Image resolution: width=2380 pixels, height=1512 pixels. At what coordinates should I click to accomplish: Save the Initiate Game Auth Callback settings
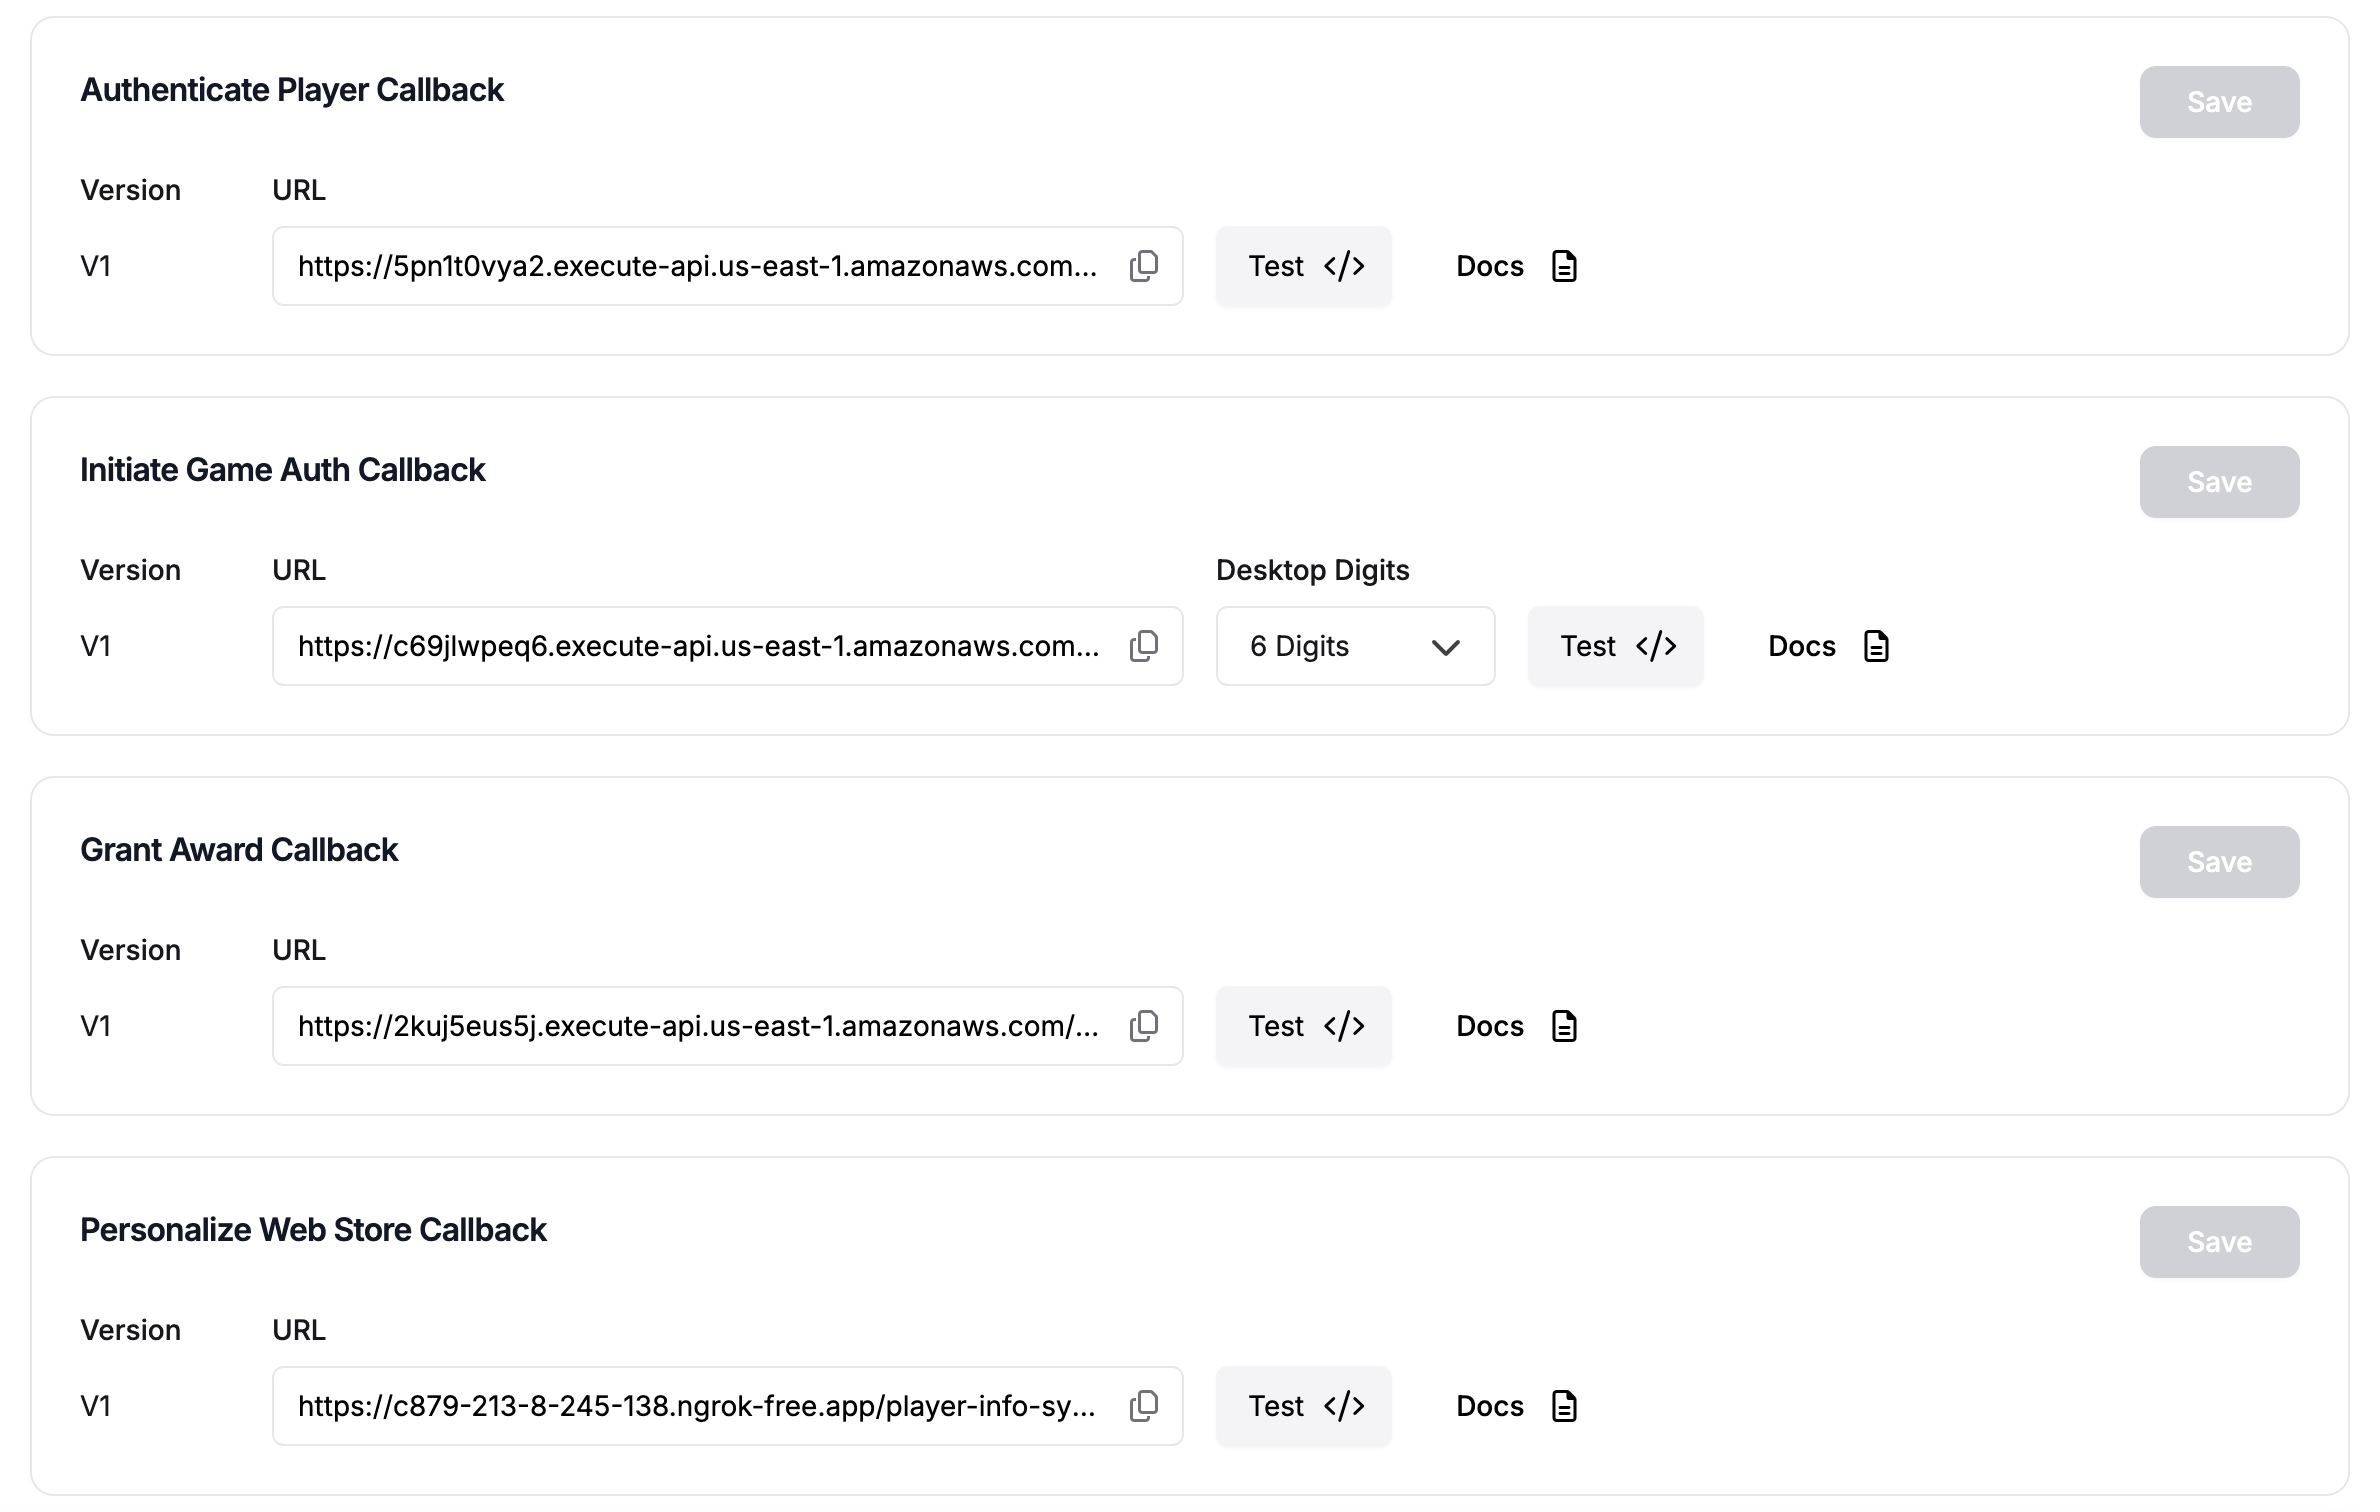(x=2219, y=482)
